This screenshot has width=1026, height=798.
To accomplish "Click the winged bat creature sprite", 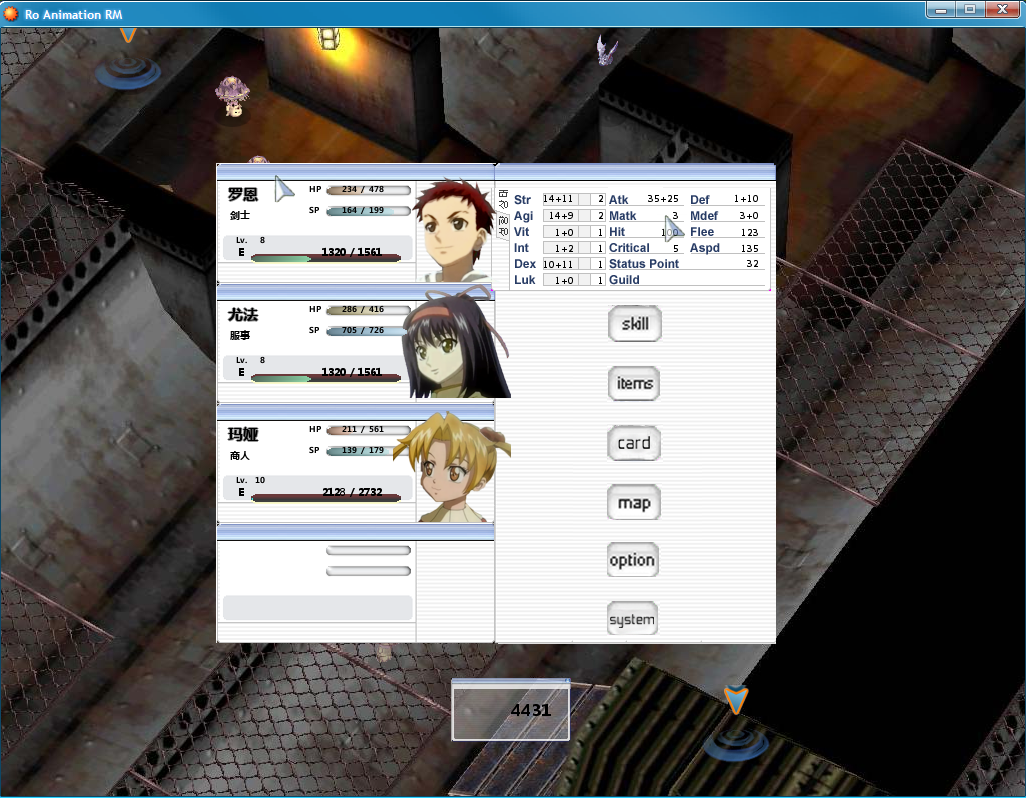I will (607, 50).
